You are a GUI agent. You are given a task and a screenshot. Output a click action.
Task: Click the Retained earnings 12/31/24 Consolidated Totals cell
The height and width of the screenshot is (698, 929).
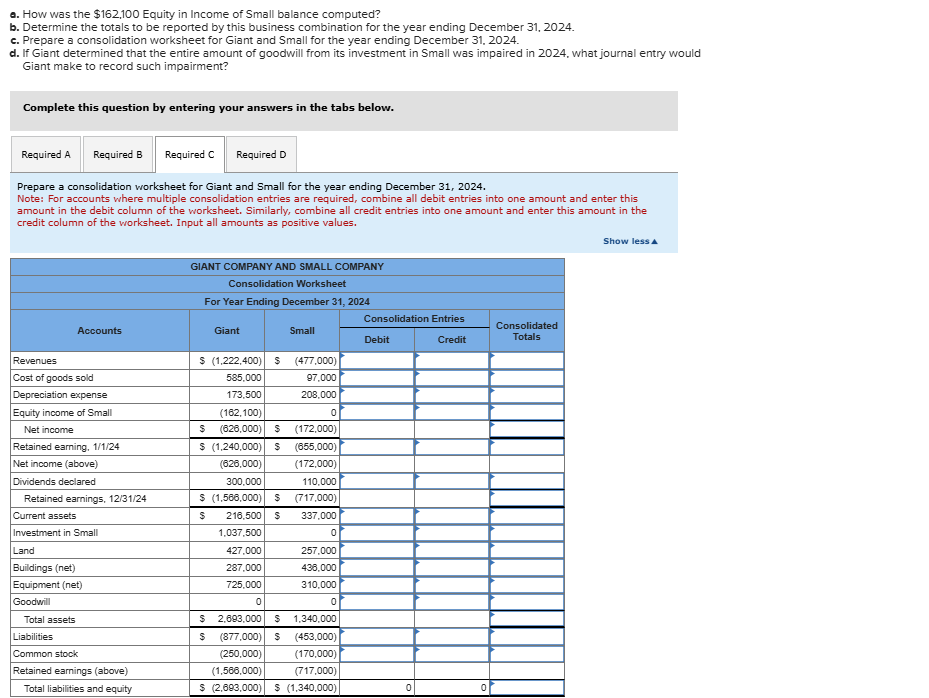(x=526, y=498)
